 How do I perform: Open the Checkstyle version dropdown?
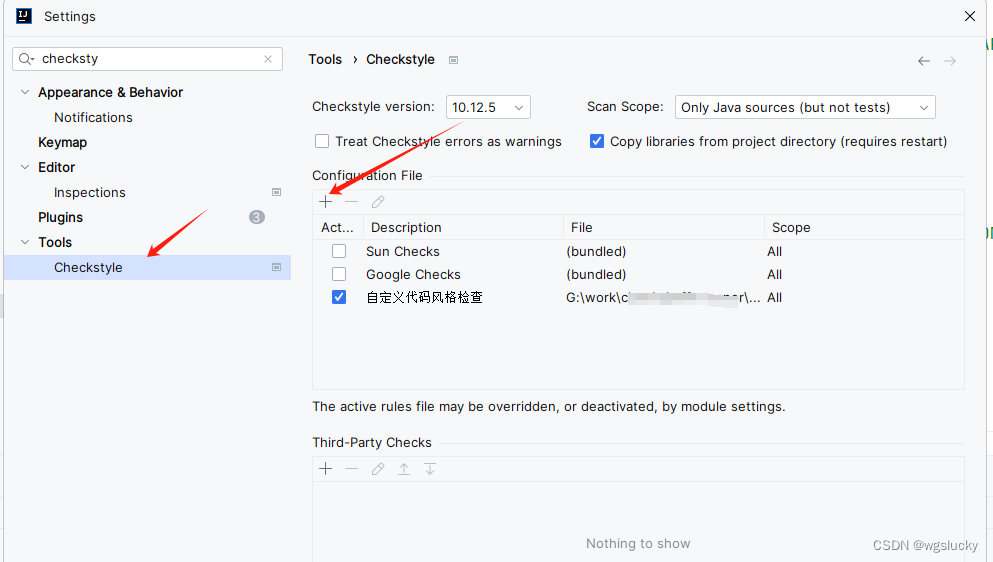[x=488, y=107]
